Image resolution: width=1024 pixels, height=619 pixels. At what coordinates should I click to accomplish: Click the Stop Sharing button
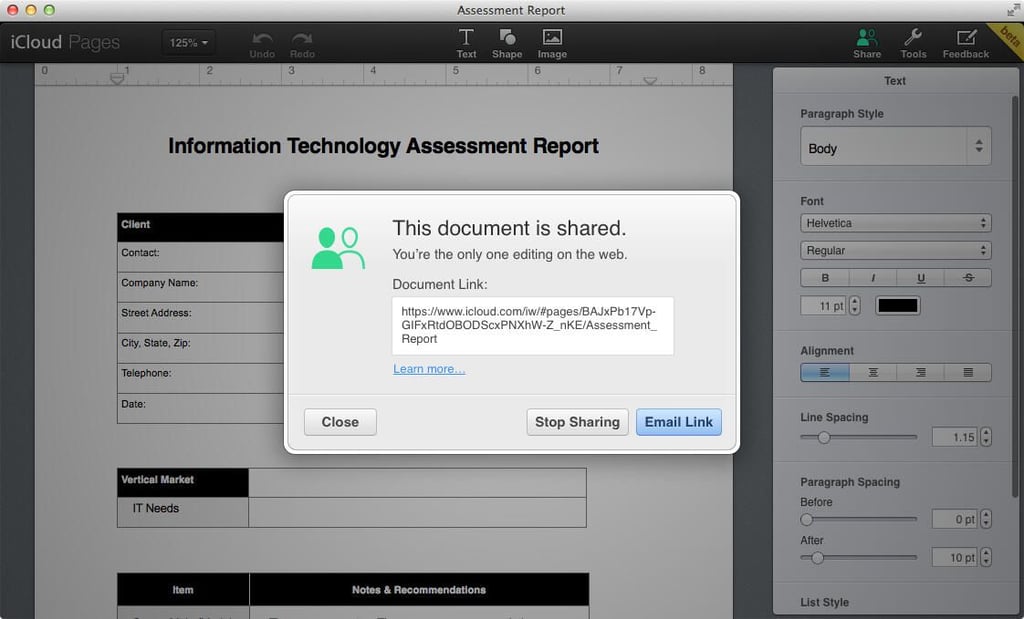[x=577, y=422]
